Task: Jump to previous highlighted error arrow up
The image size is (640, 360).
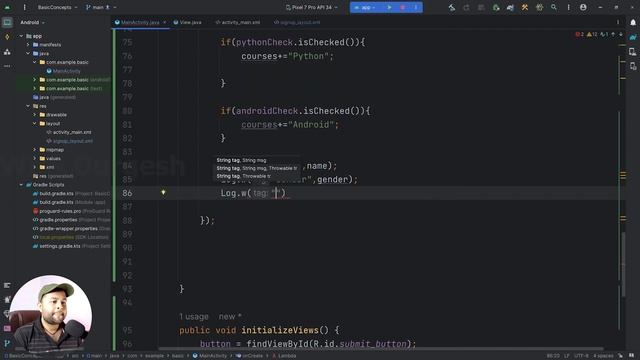Action: coord(613,34)
